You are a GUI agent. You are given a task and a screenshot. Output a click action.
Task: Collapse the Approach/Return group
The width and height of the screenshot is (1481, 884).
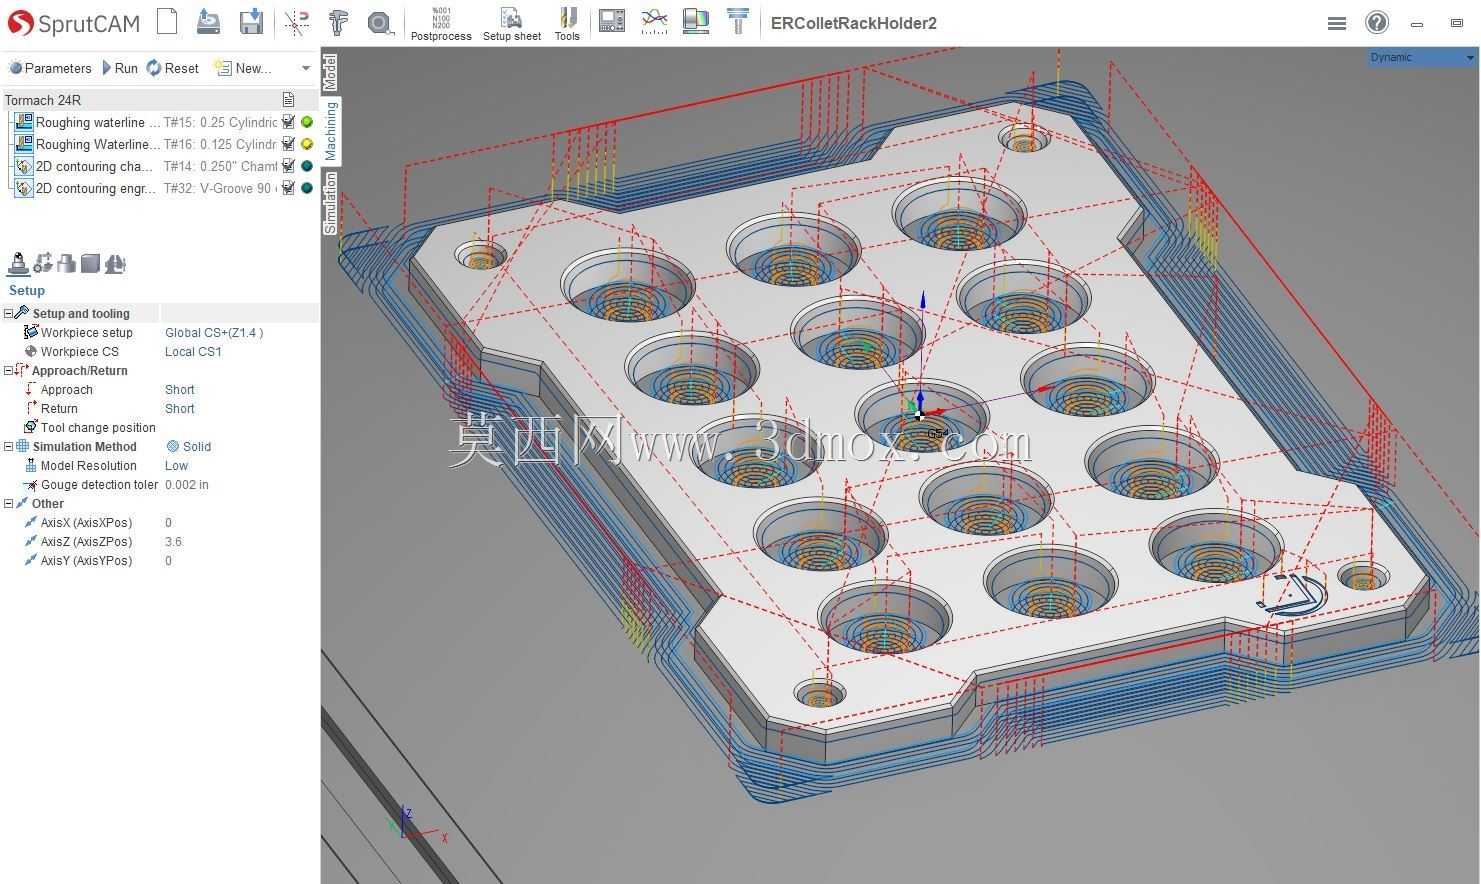click(8, 370)
